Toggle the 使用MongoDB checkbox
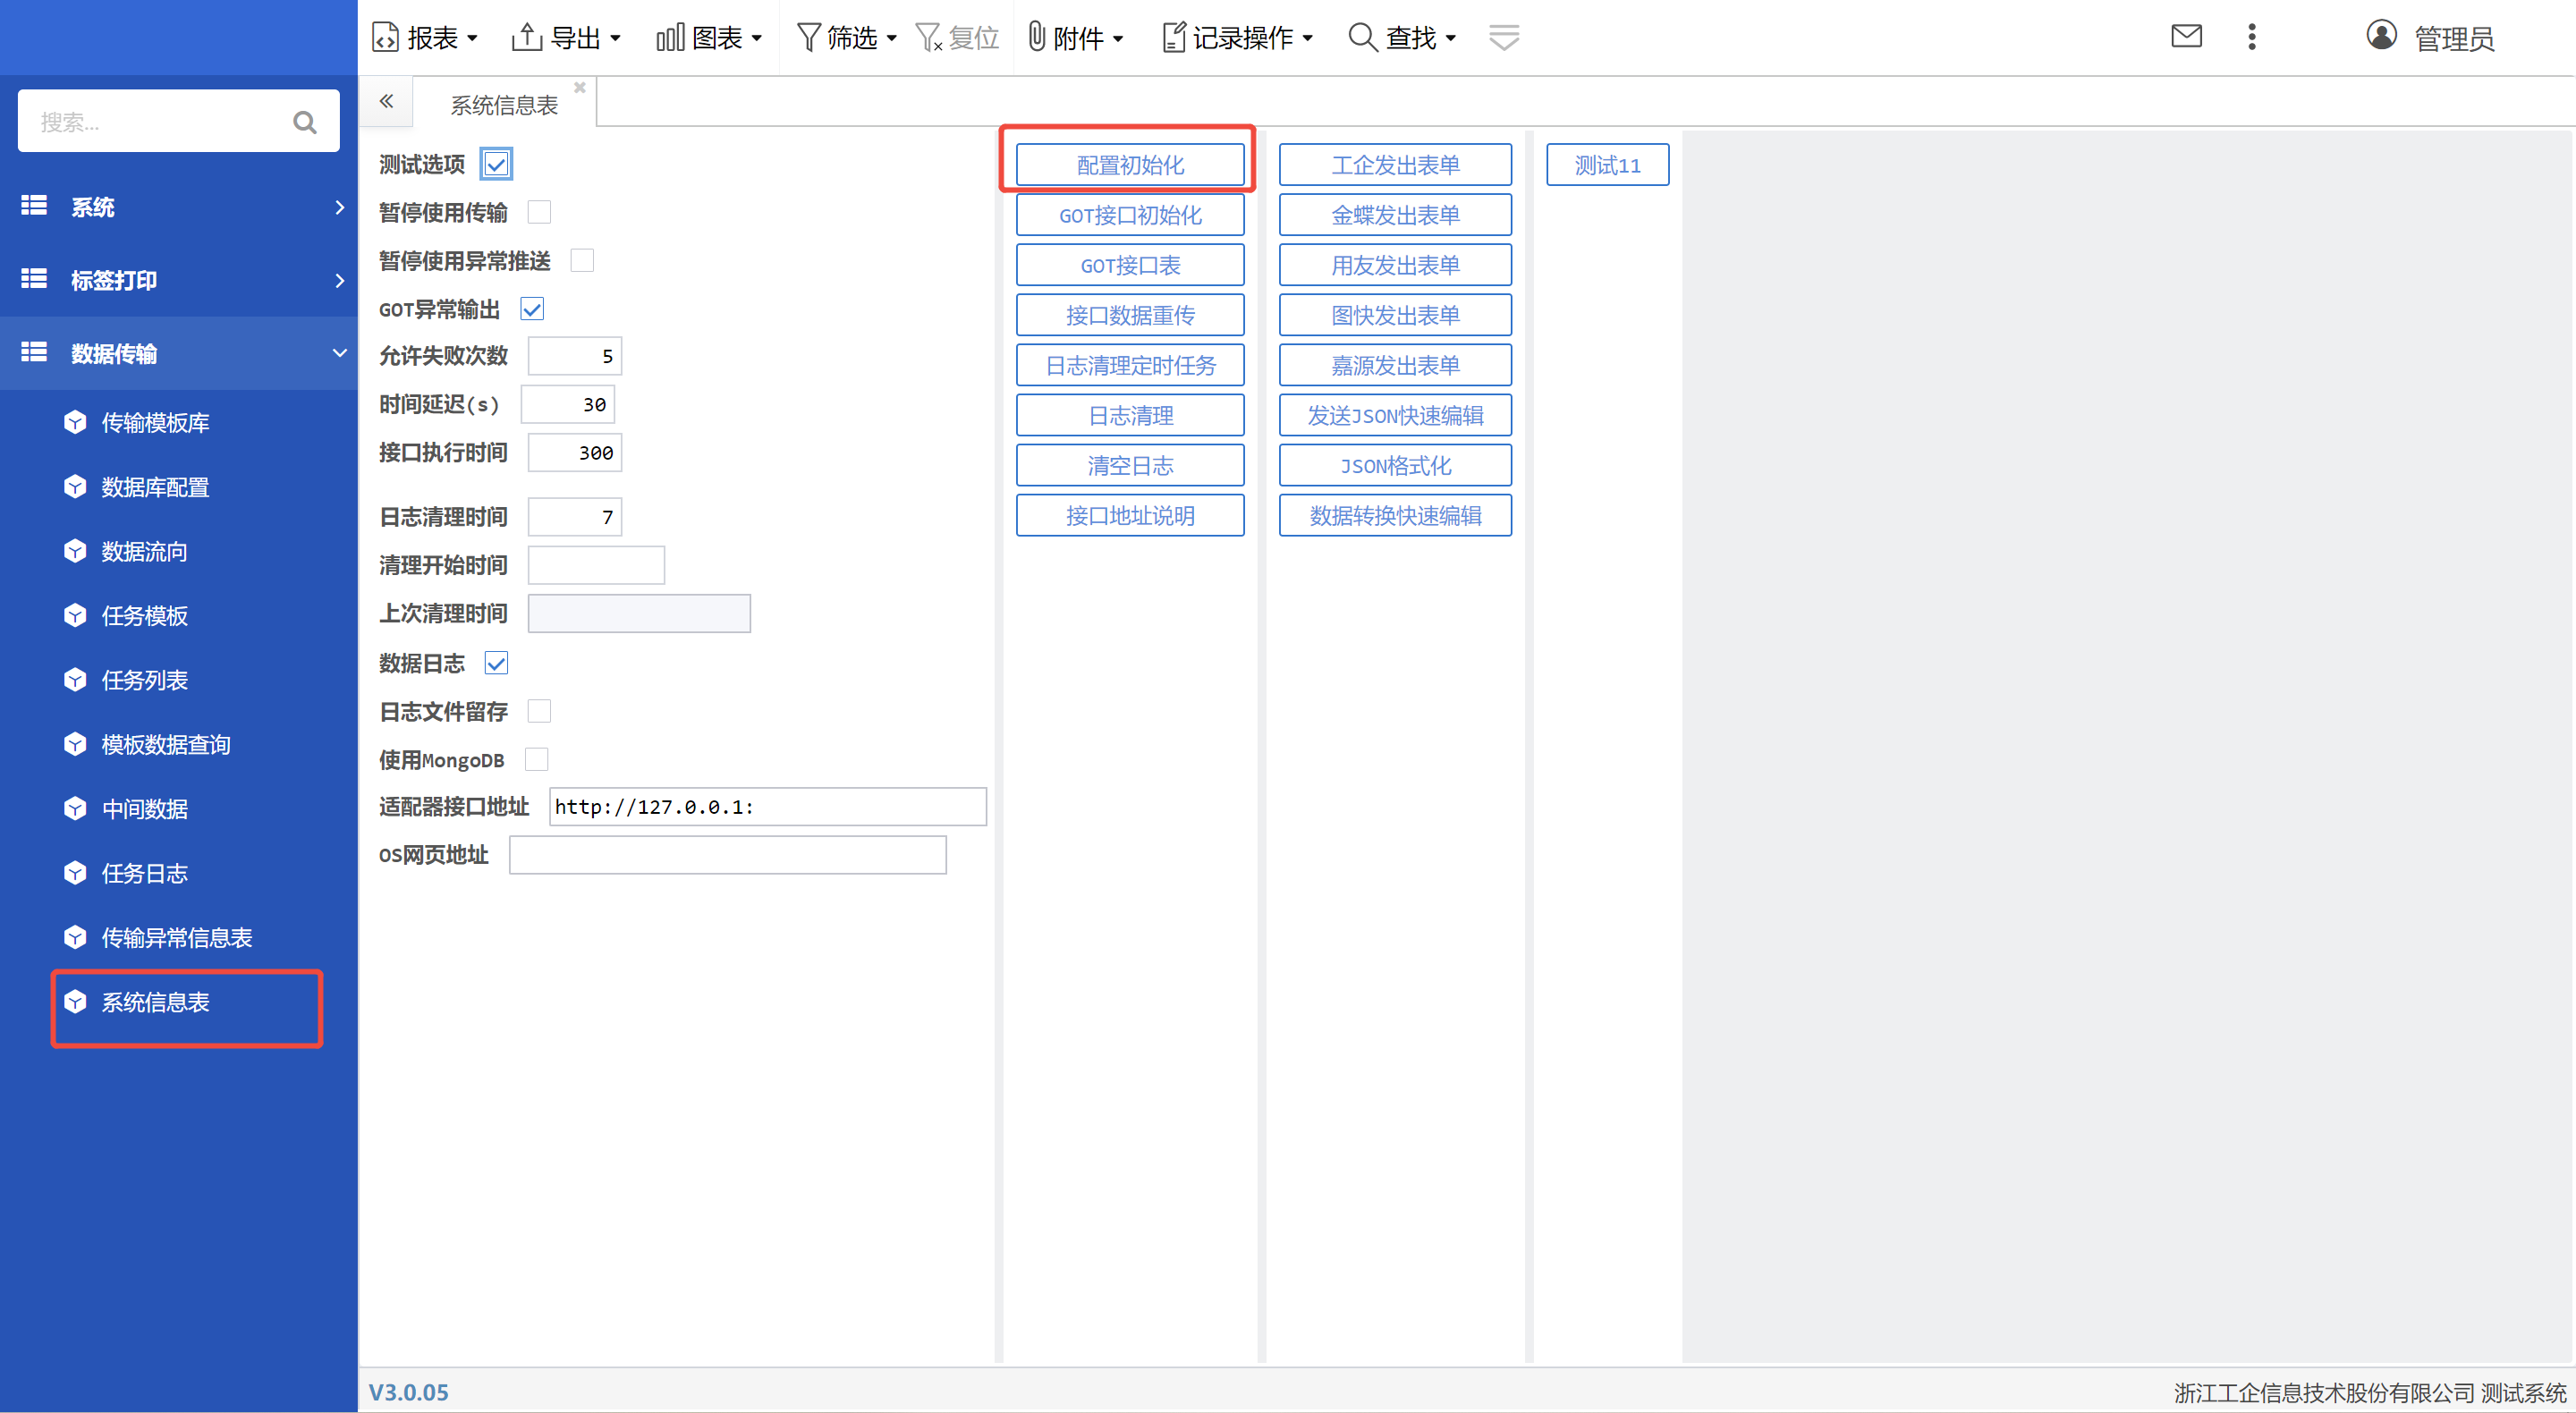This screenshot has width=2576, height=1413. pos(537,760)
